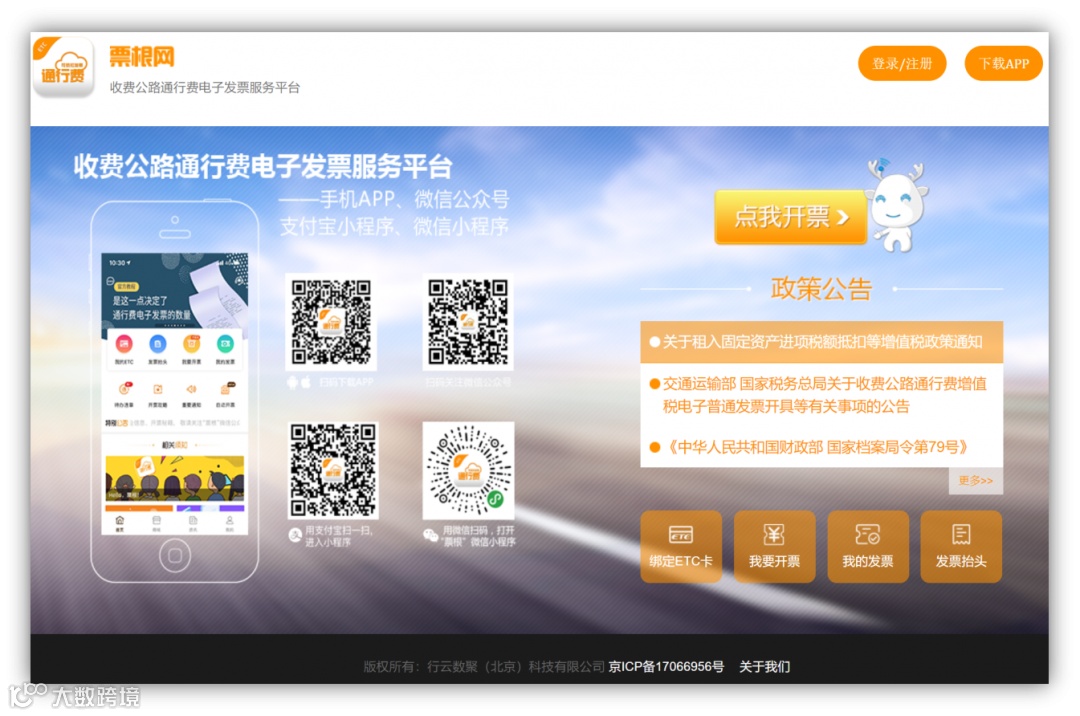This screenshot has height=716, width=1080.
Task: Tap the blue 发票抬头 icon in phone mockup
Action: point(158,344)
